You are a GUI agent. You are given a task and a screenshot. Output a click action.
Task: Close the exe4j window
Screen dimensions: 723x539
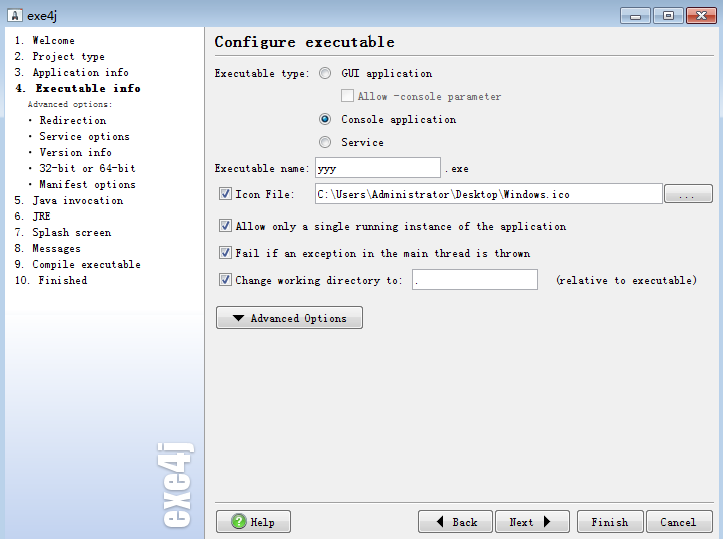[x=701, y=16]
